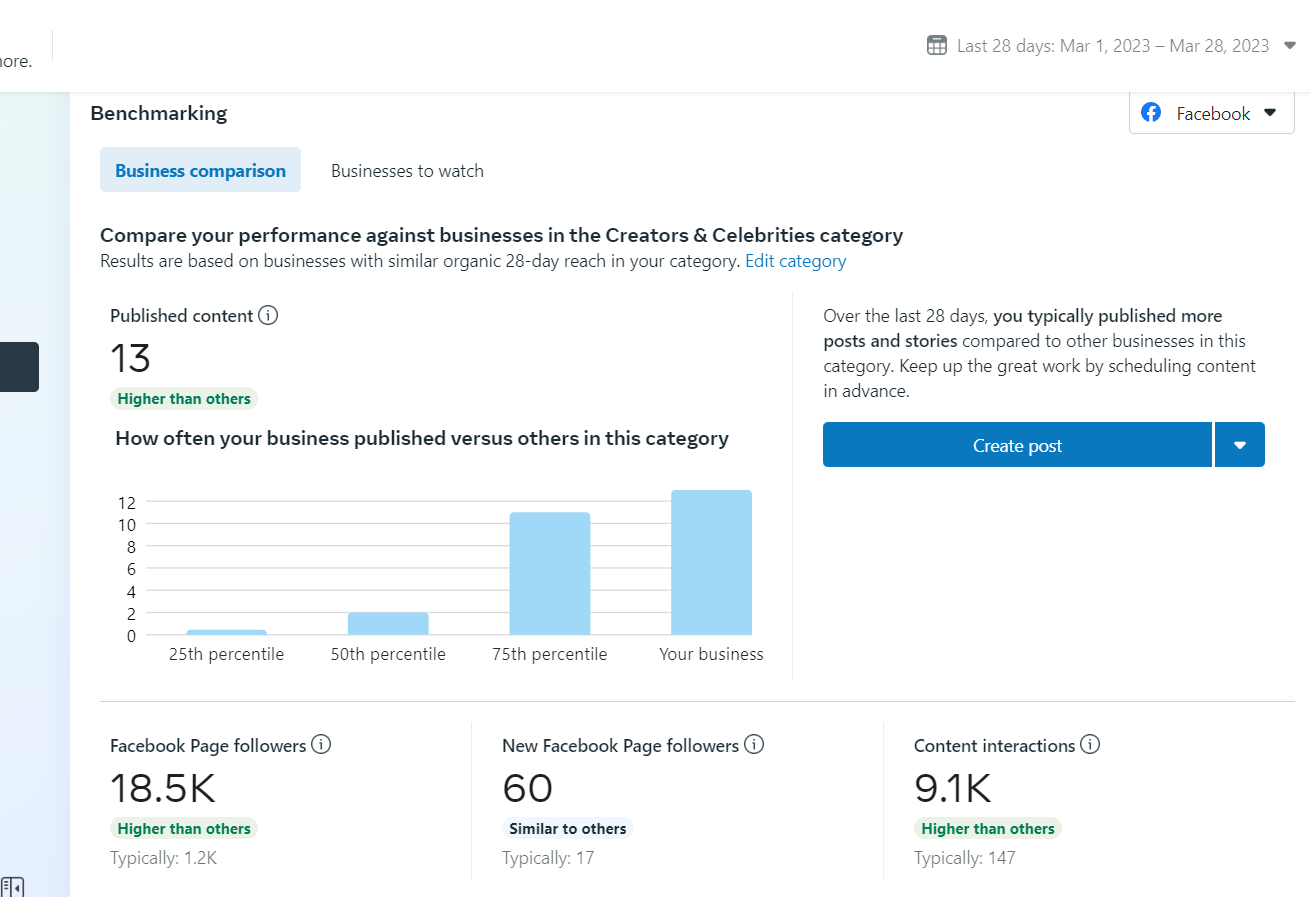Click the calendar icon in date range

(937, 45)
